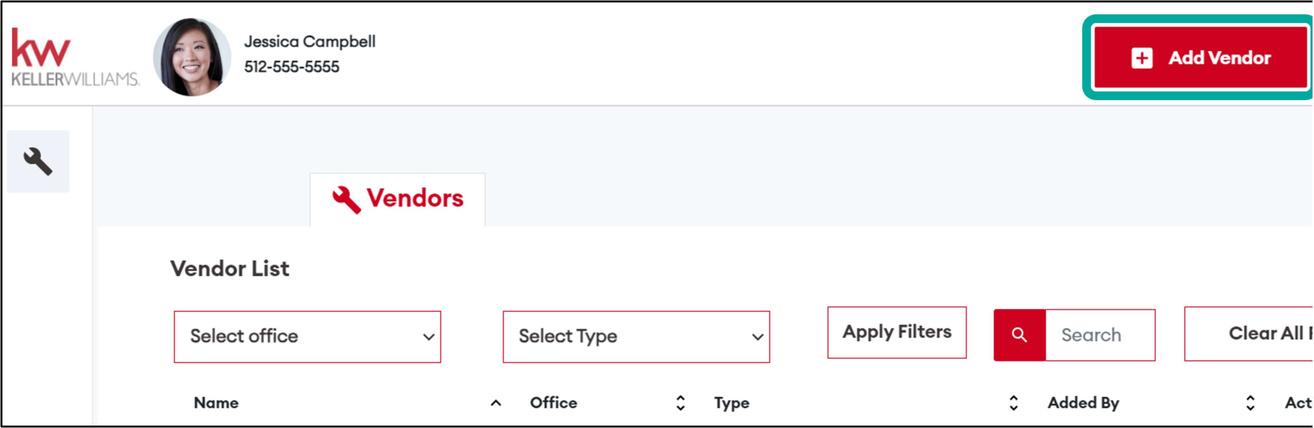The image size is (1314, 428).
Task: Expand the Select office dropdown
Action: pos(307,336)
